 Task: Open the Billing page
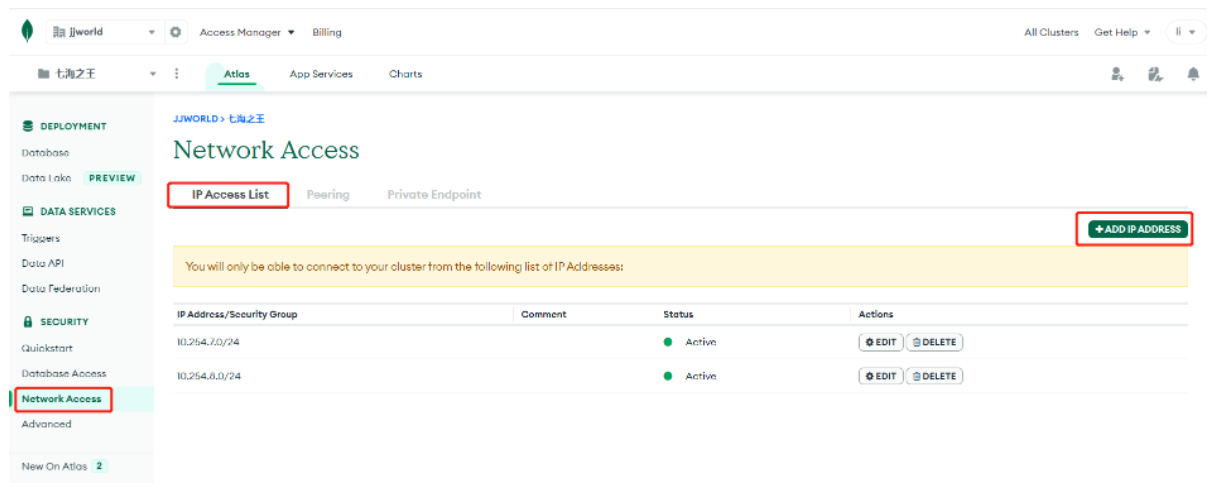327,32
